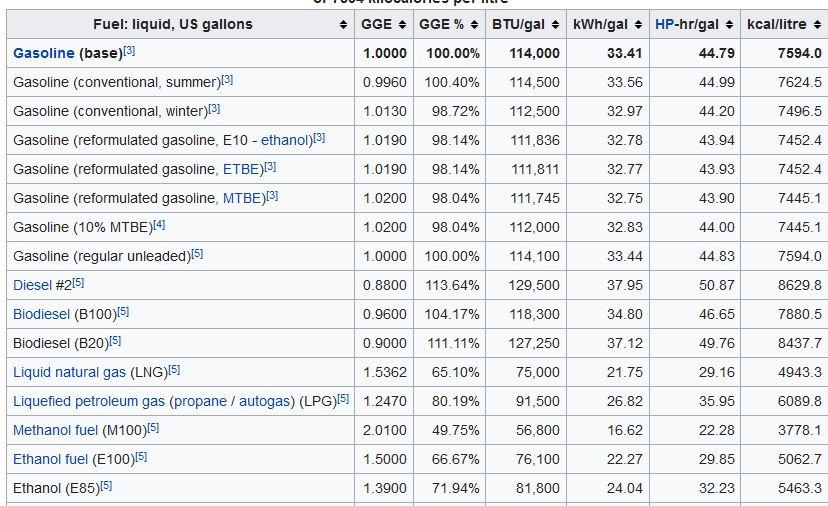
Task: Sort by GGE column arrows
Action: tap(402, 24)
